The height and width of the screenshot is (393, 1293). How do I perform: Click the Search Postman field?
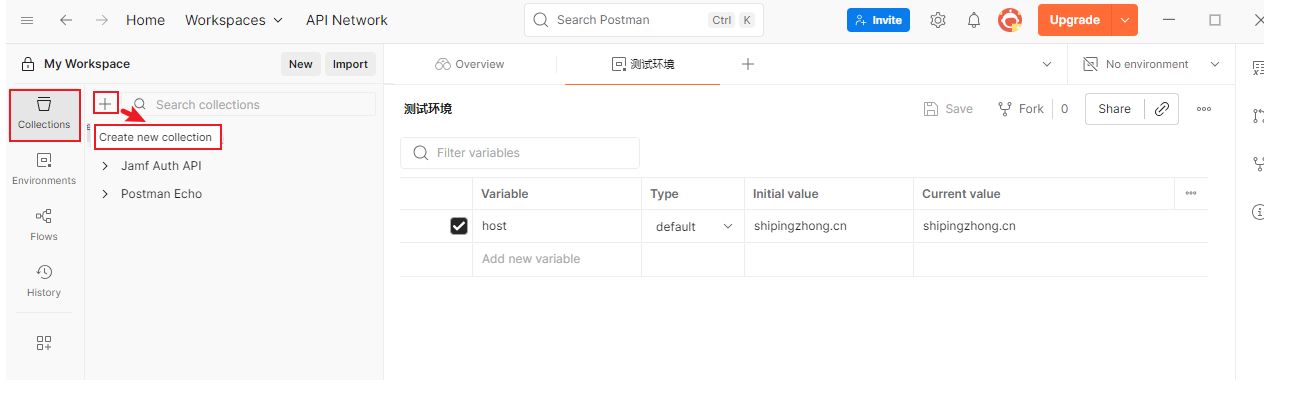[x=644, y=20]
